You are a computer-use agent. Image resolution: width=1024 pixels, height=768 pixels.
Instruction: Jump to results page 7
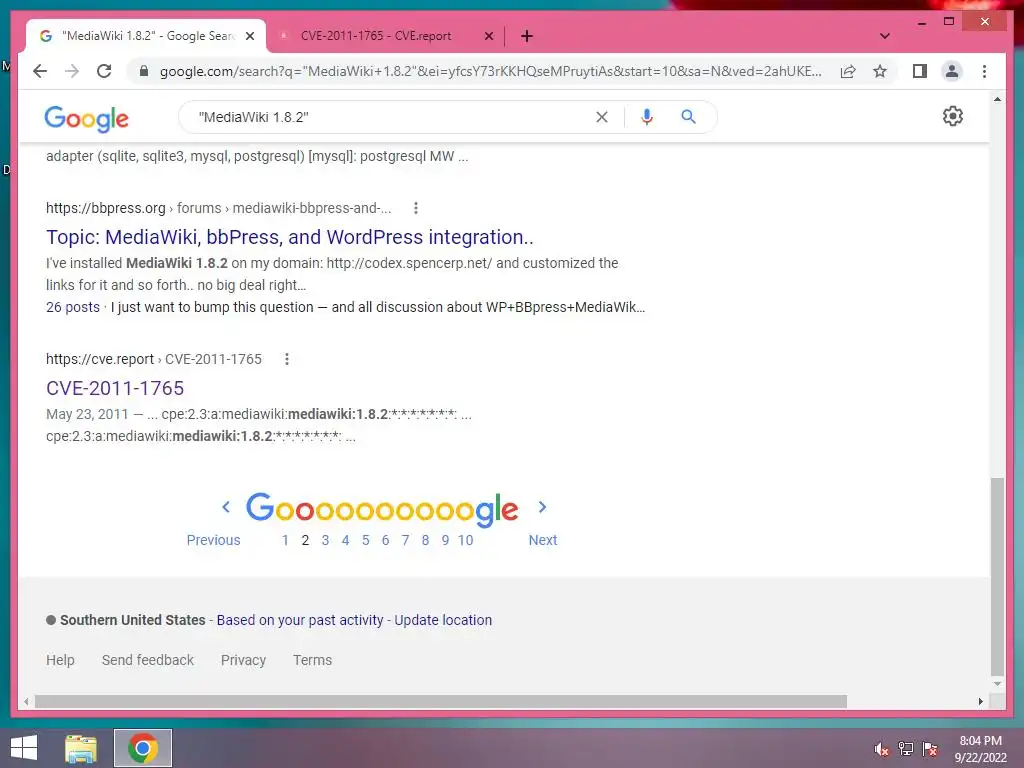(406, 540)
